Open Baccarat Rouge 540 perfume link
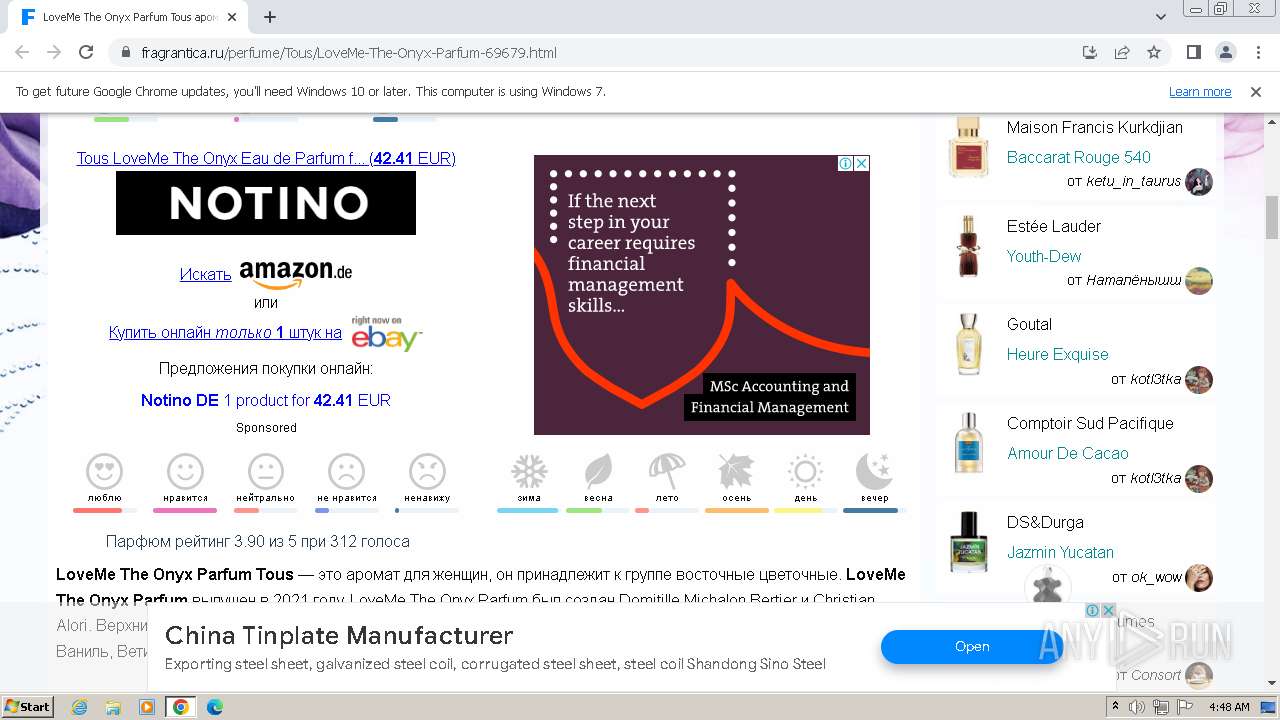Screen dimensions: 1280x720 (x=1078, y=157)
